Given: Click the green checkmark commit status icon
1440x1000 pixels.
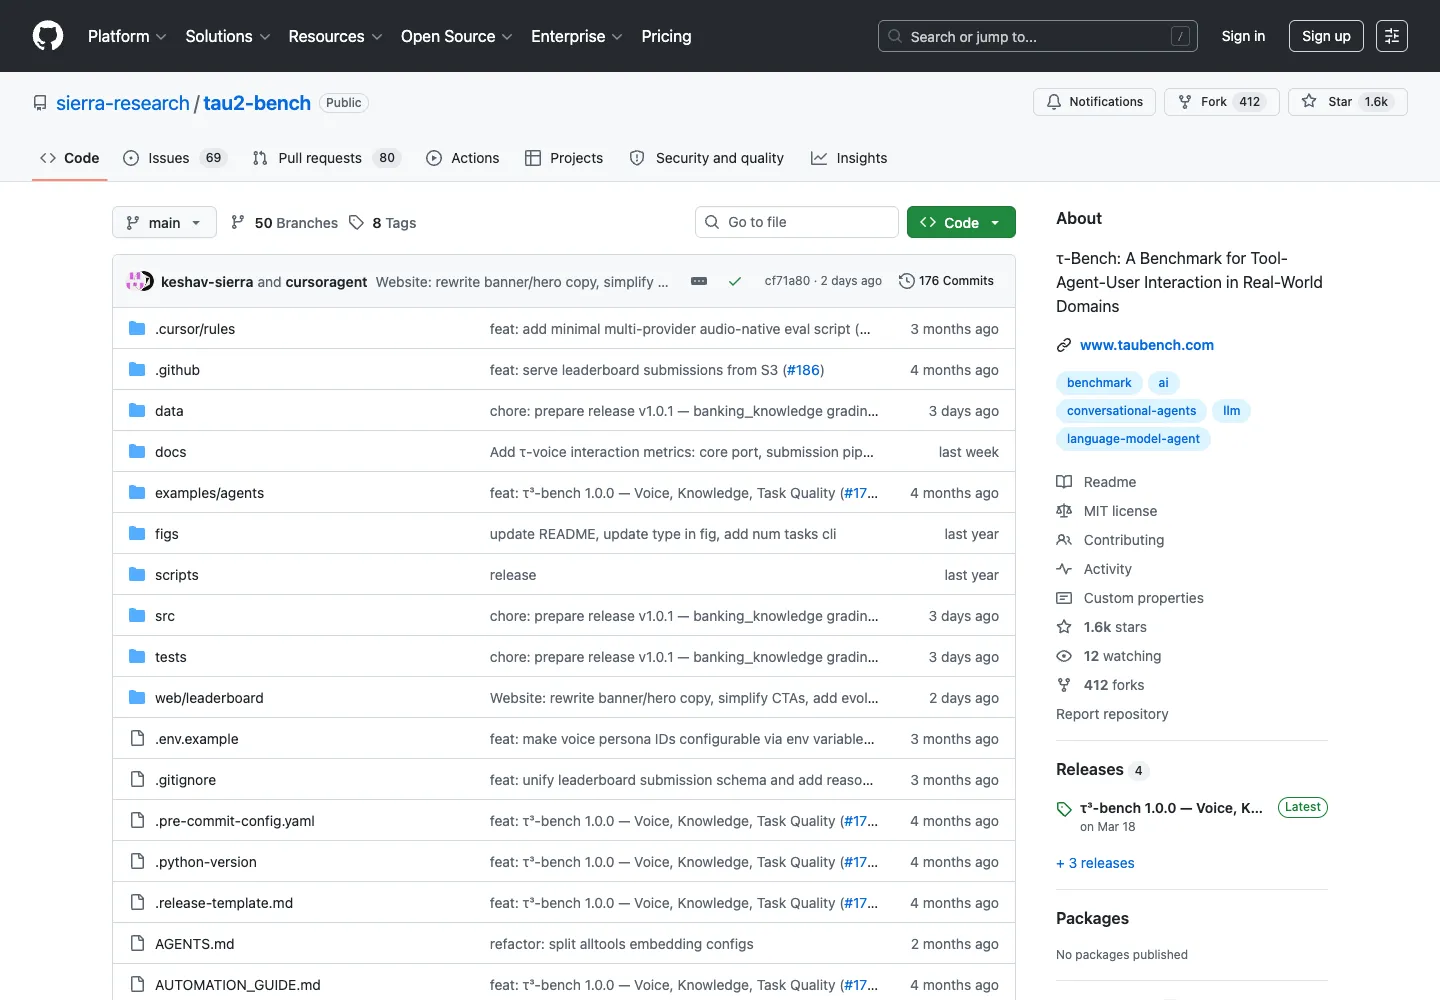Looking at the screenshot, I should tap(735, 281).
